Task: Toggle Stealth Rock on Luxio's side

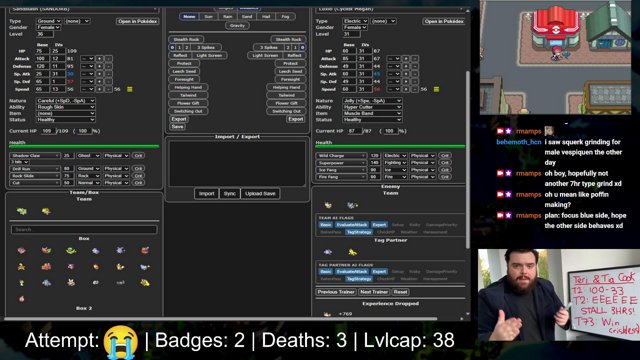Action: (x=288, y=40)
